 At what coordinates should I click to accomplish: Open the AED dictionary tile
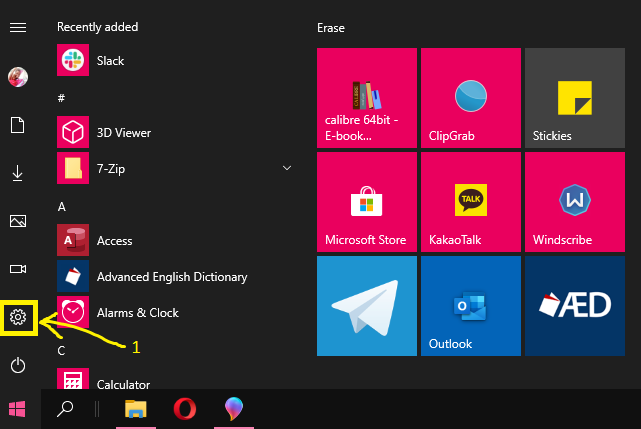(575, 306)
